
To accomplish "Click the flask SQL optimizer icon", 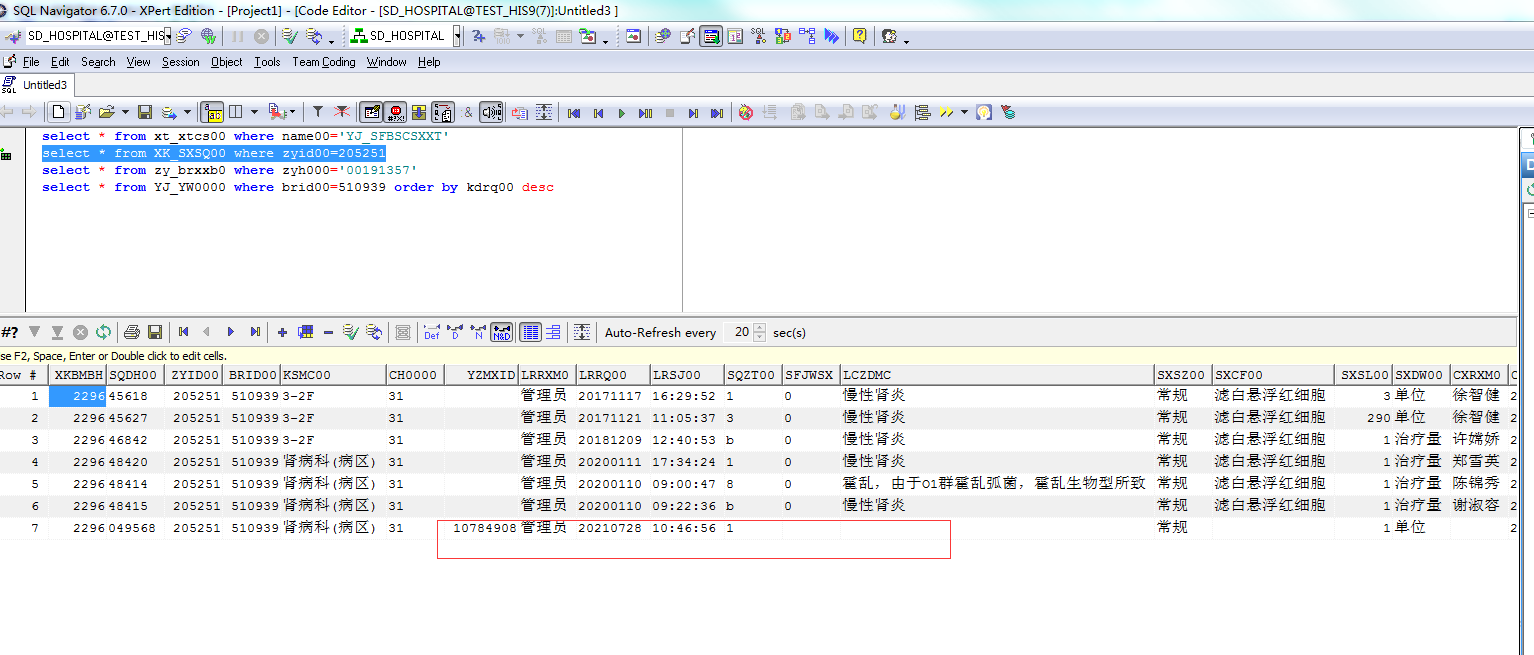I will click(x=897, y=113).
